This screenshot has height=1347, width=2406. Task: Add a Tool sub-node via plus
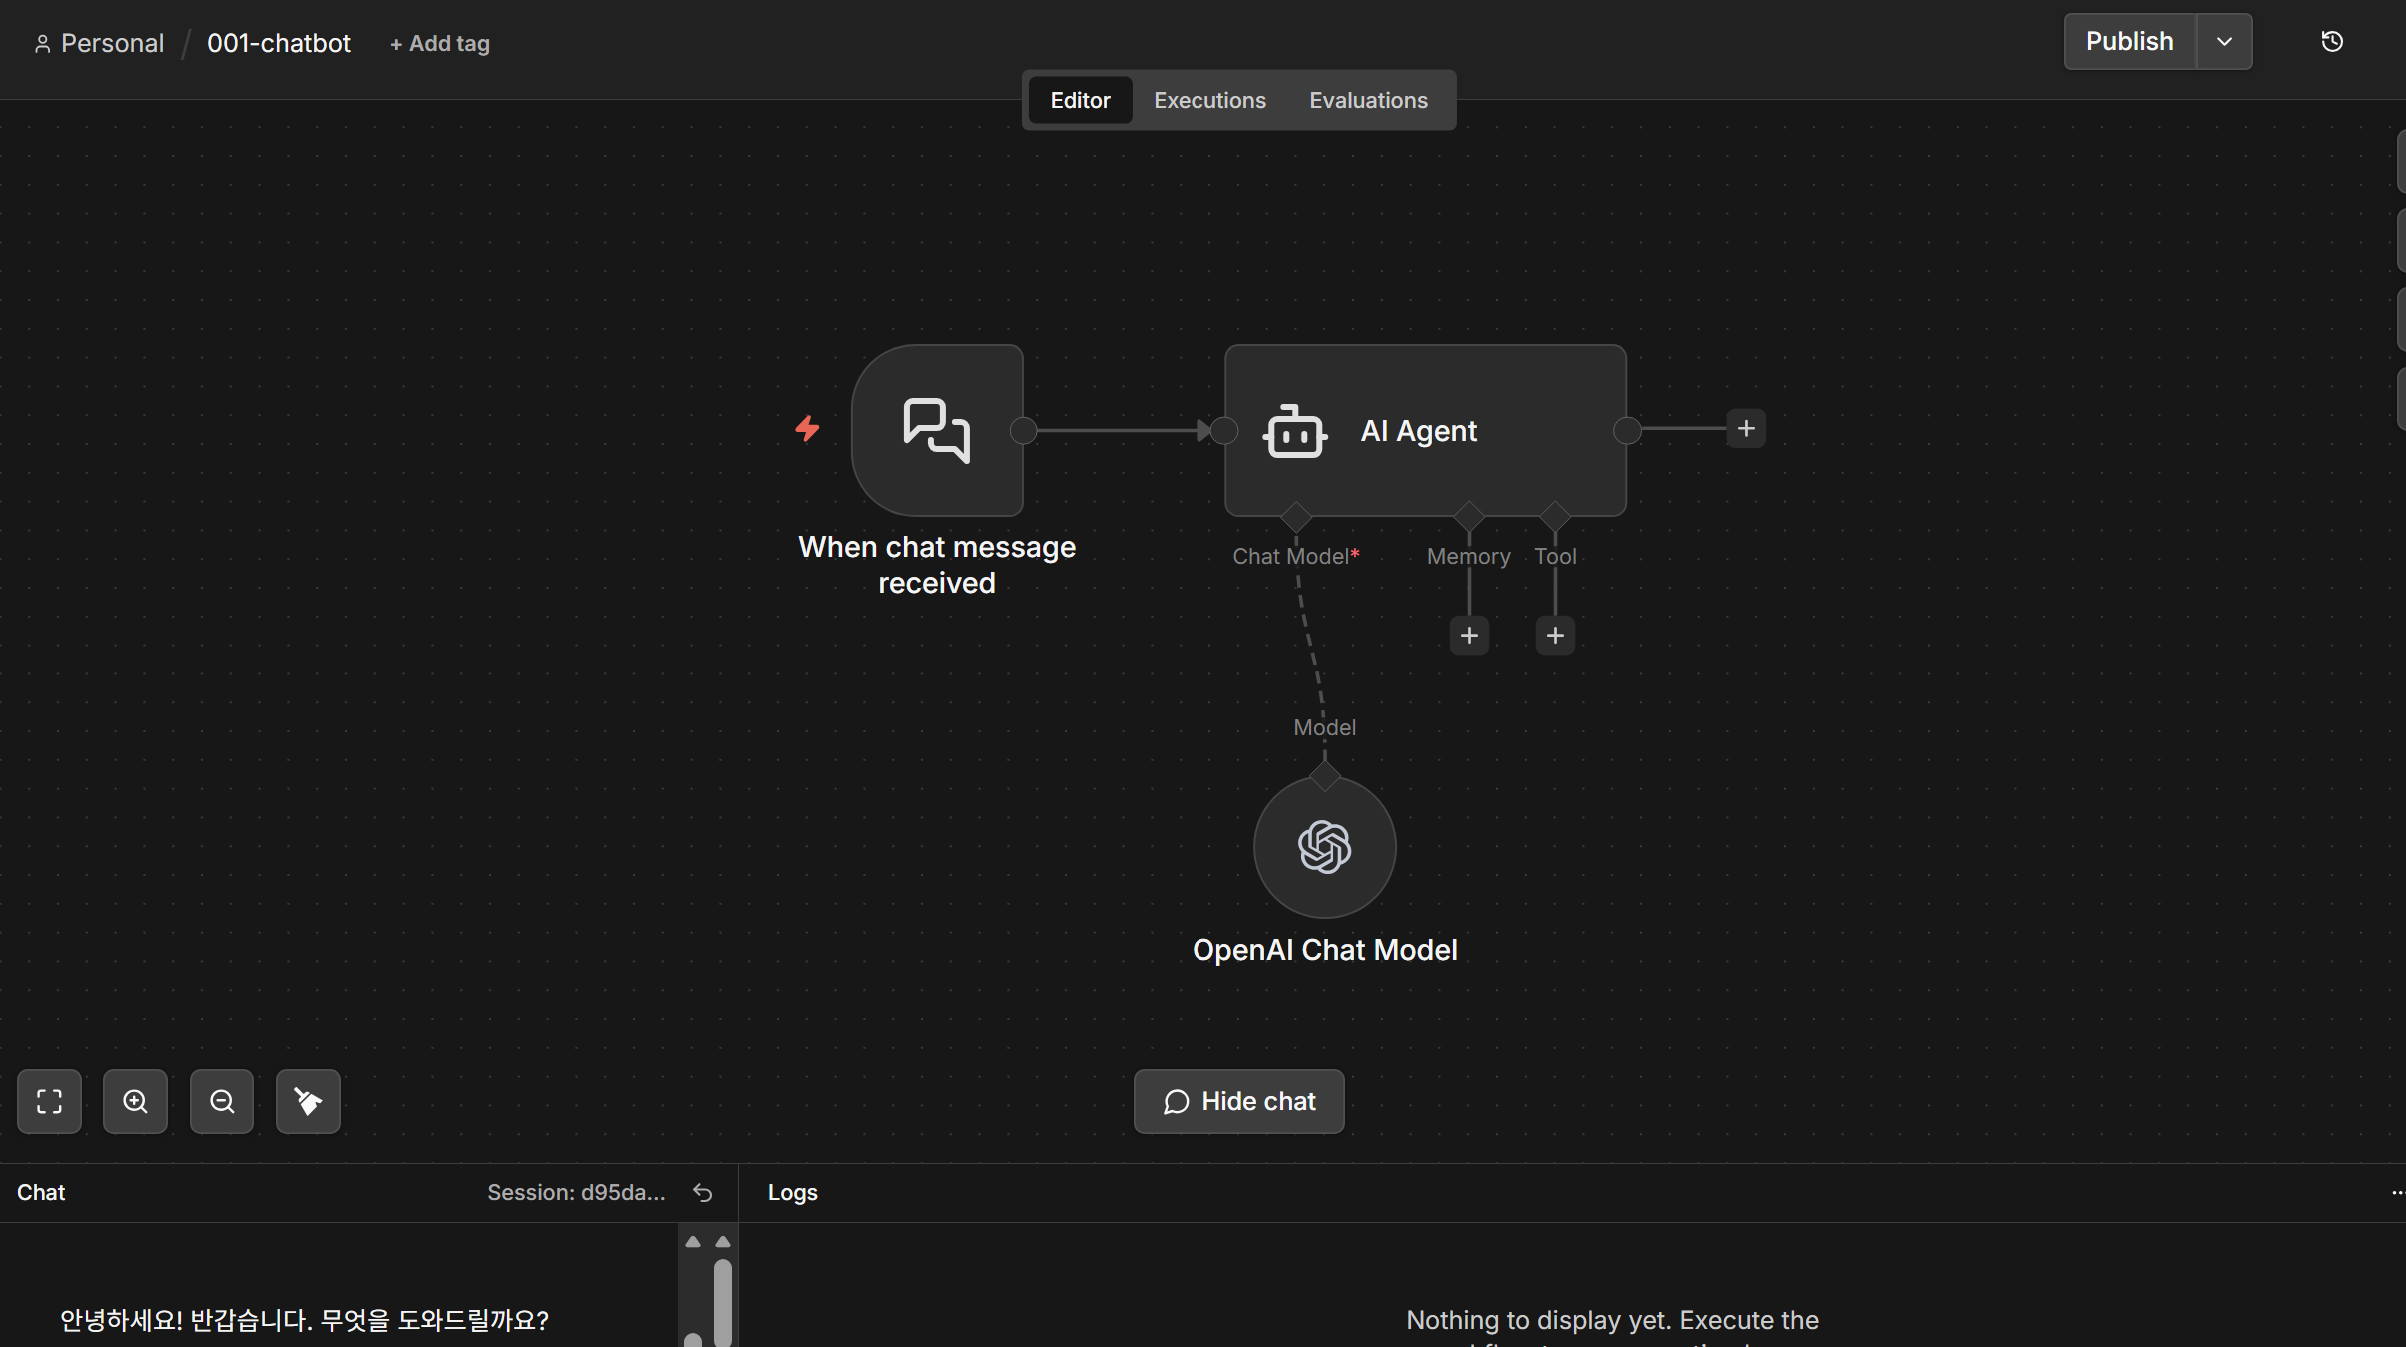[x=1555, y=635]
